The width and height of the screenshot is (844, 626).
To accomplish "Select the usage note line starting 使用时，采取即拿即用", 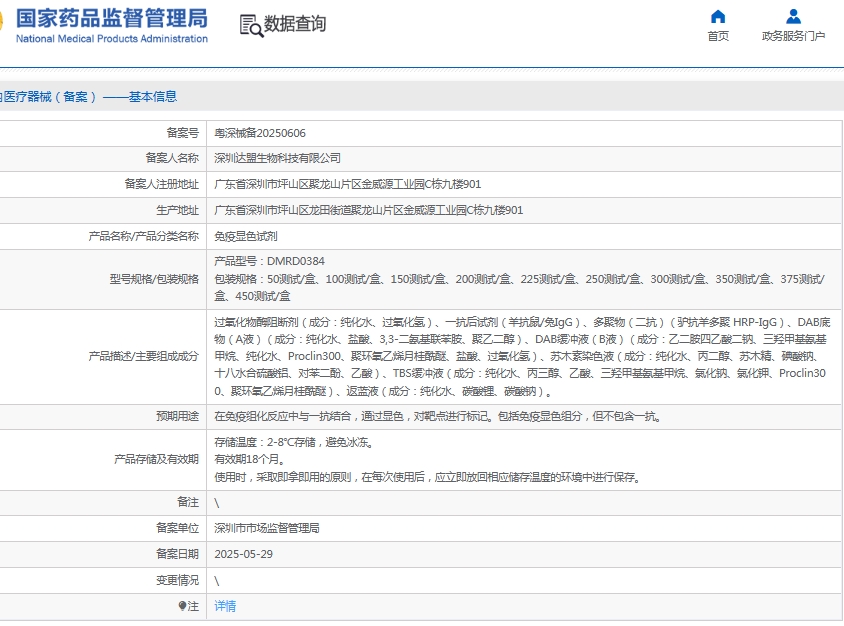I will click(x=428, y=477).
